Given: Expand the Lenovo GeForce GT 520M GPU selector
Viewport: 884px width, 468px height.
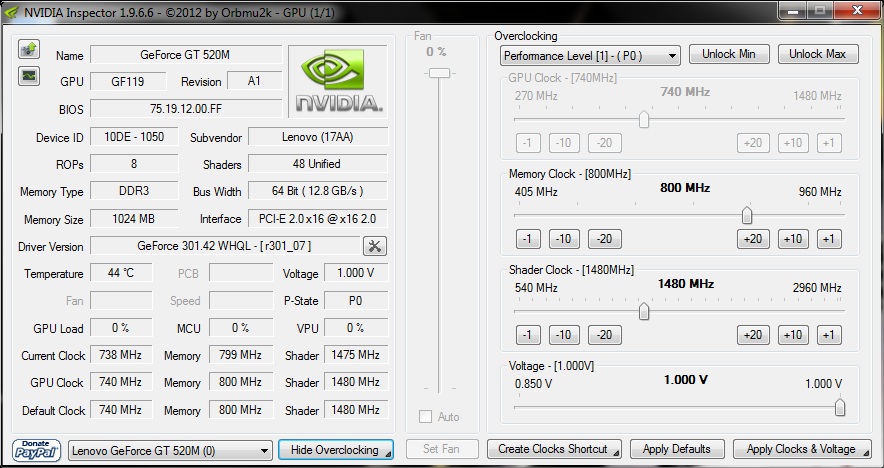Looking at the screenshot, I should point(170,450).
